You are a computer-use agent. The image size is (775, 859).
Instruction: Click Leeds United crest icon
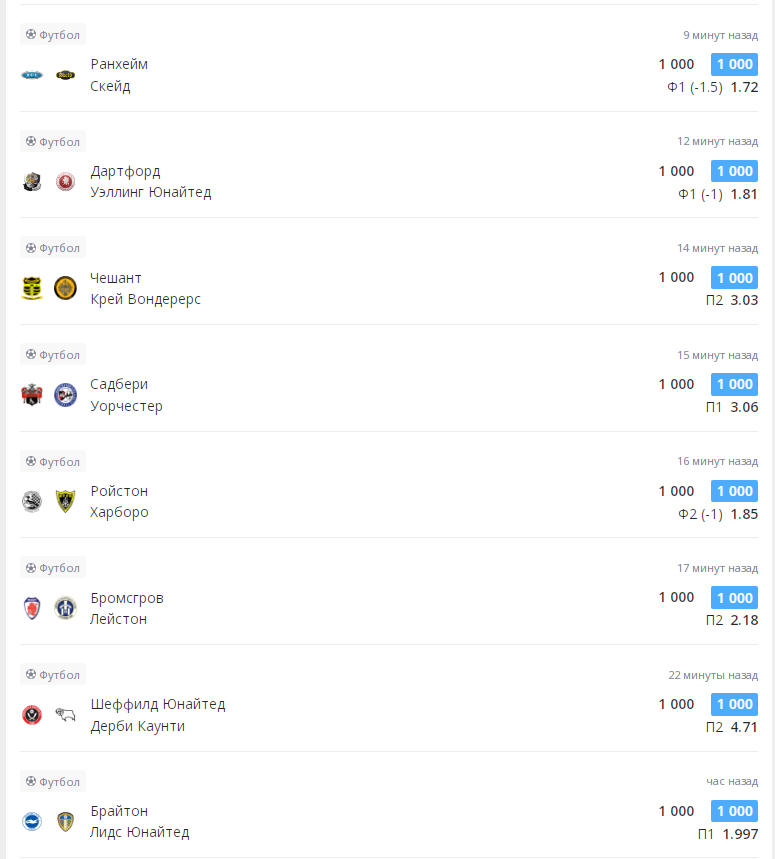coord(65,822)
